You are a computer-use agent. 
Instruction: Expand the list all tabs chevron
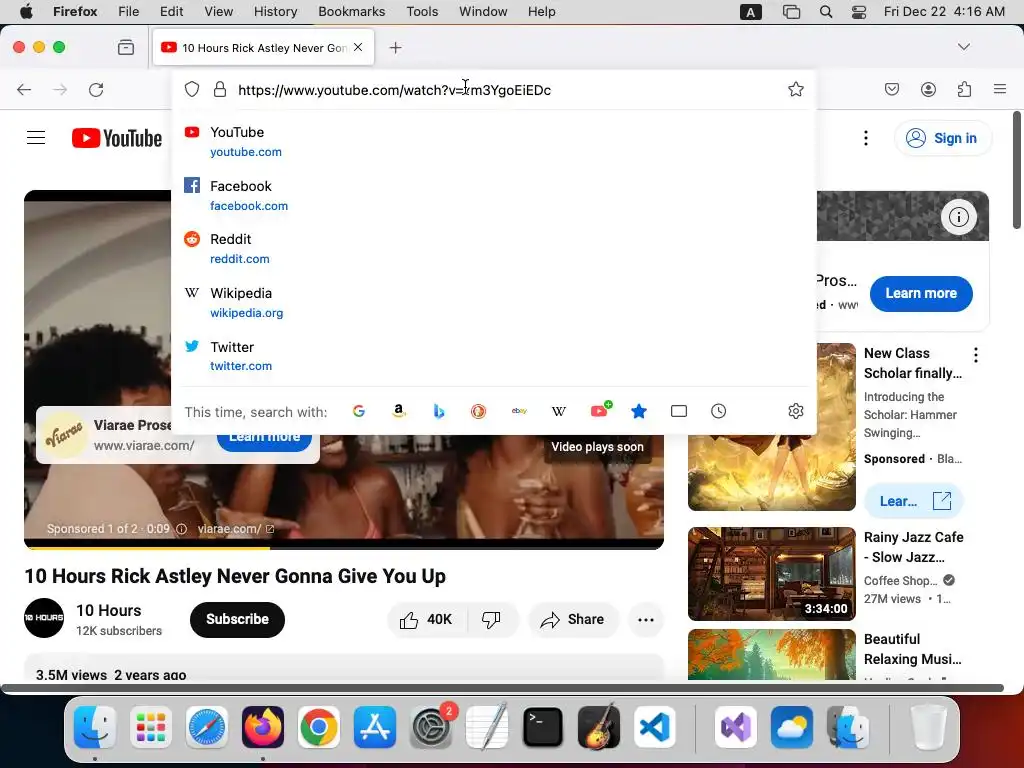[964, 47]
